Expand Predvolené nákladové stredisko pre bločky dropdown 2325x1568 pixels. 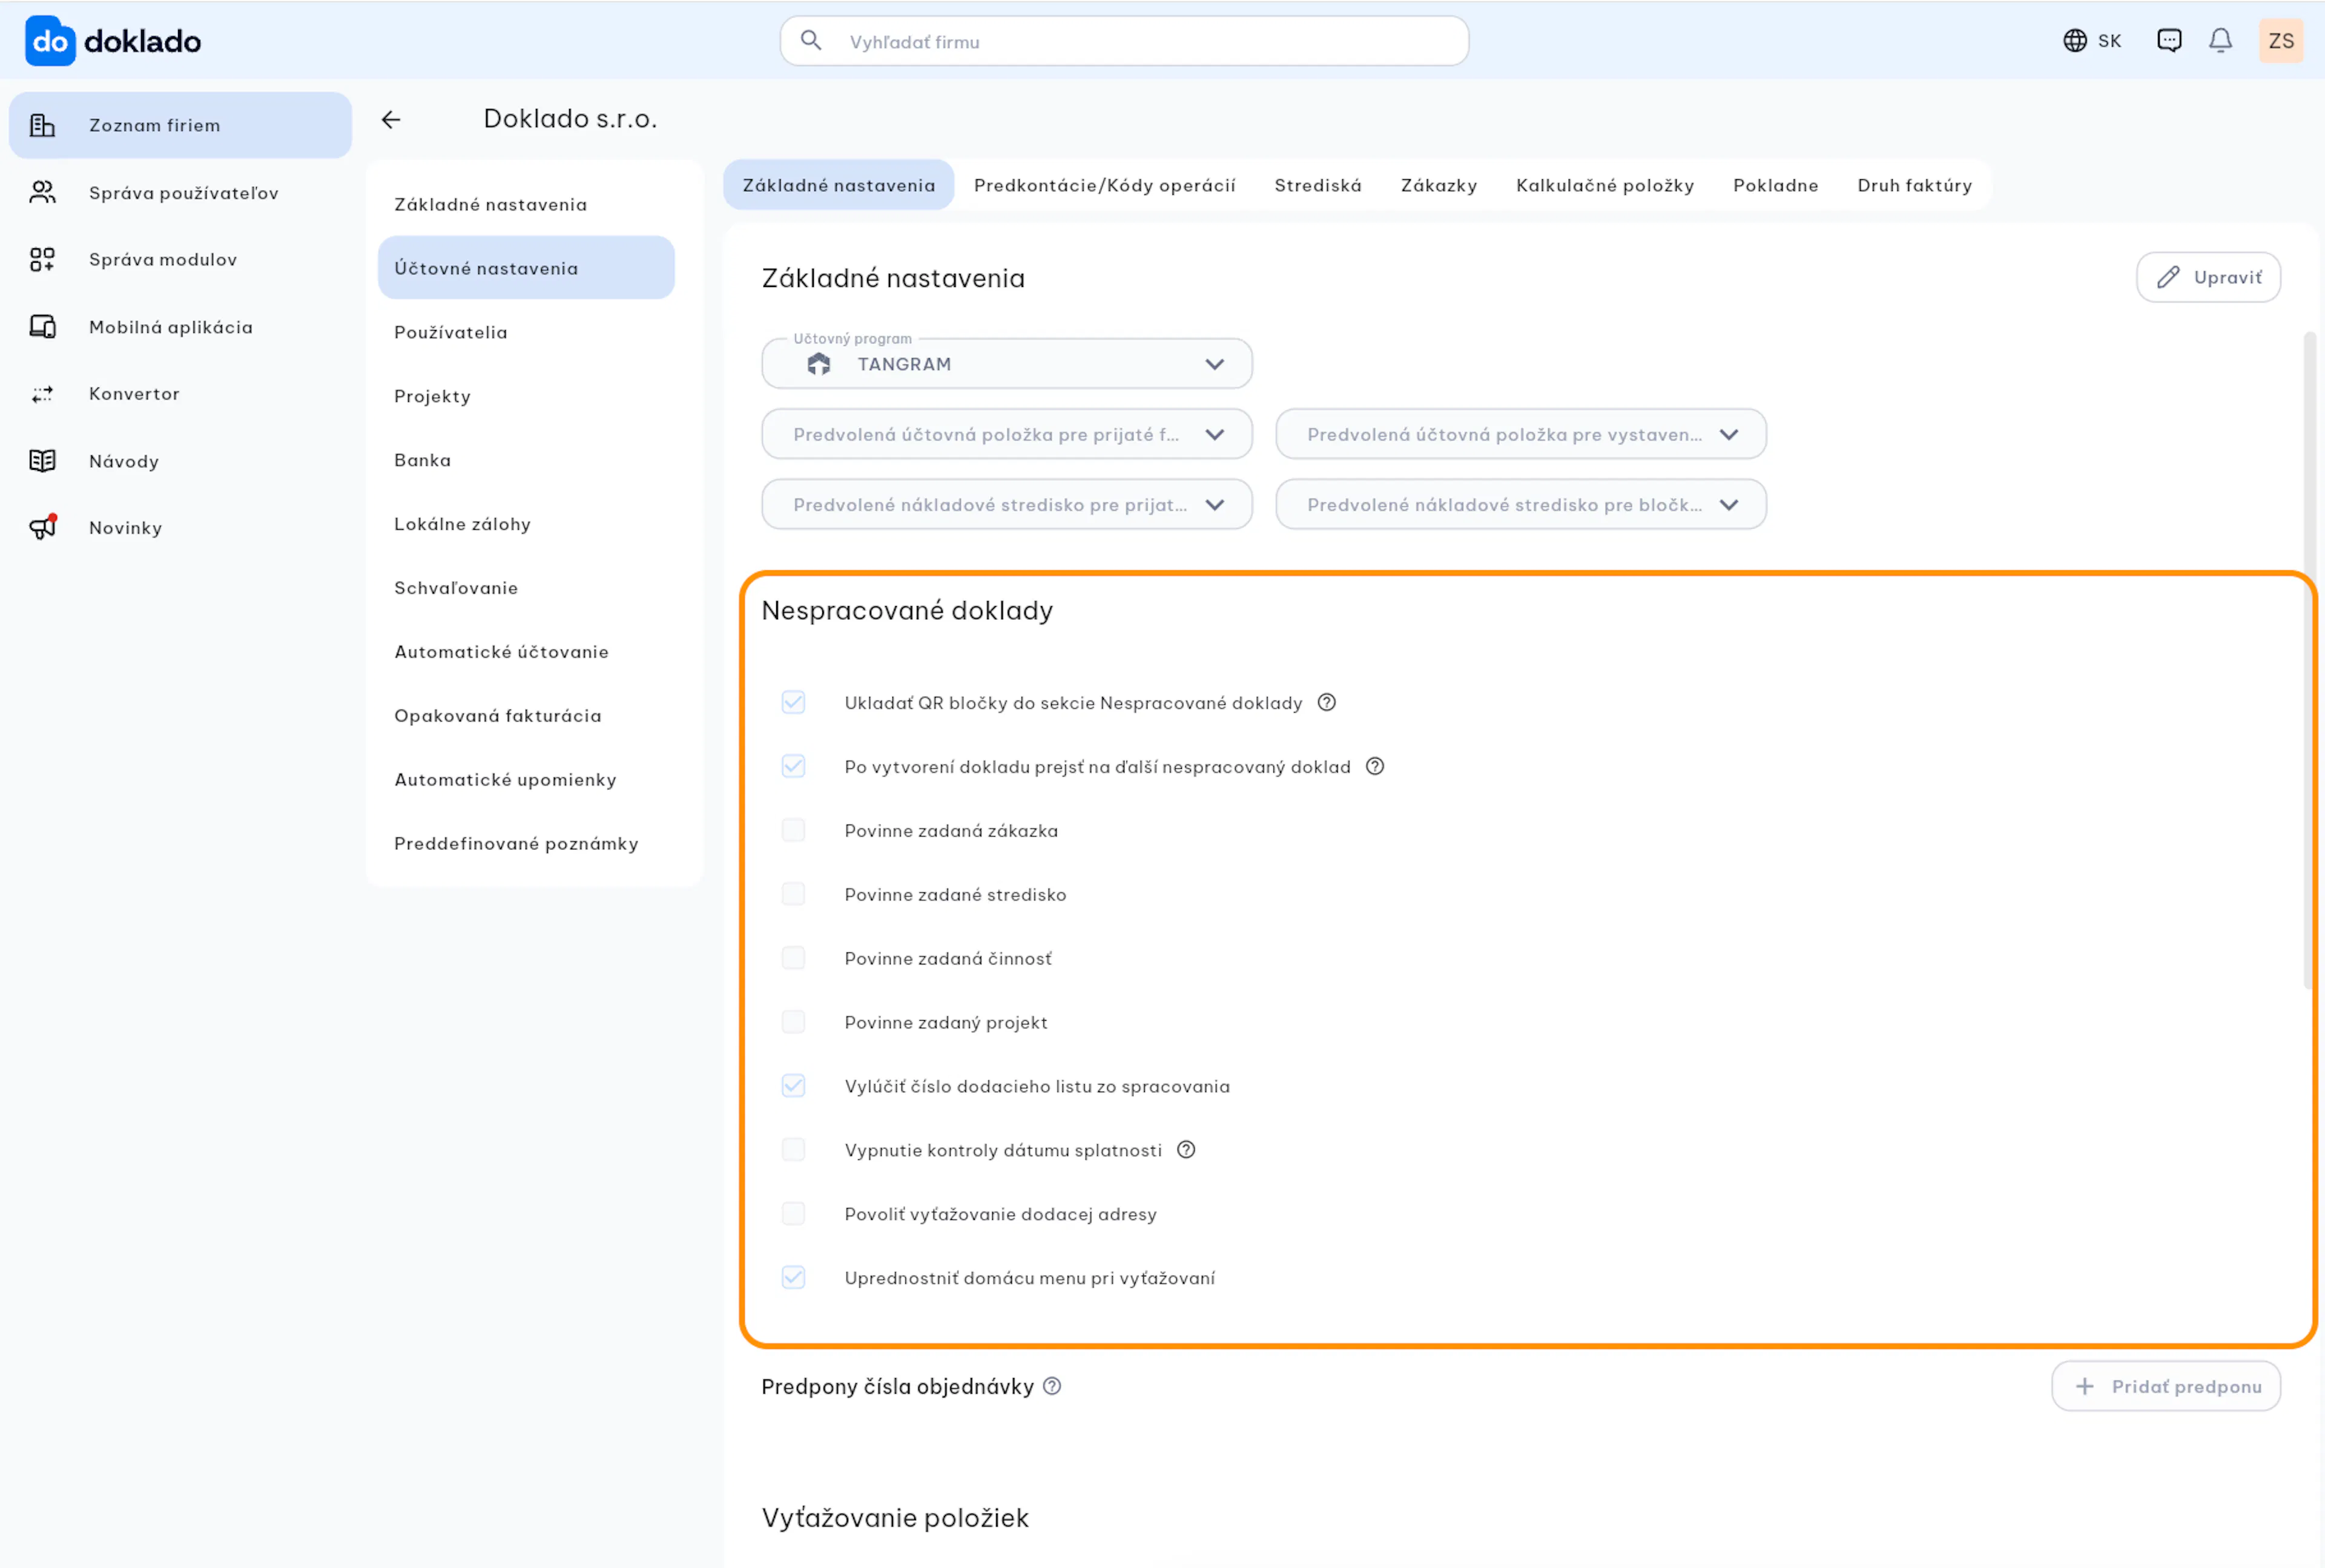(x=1520, y=504)
